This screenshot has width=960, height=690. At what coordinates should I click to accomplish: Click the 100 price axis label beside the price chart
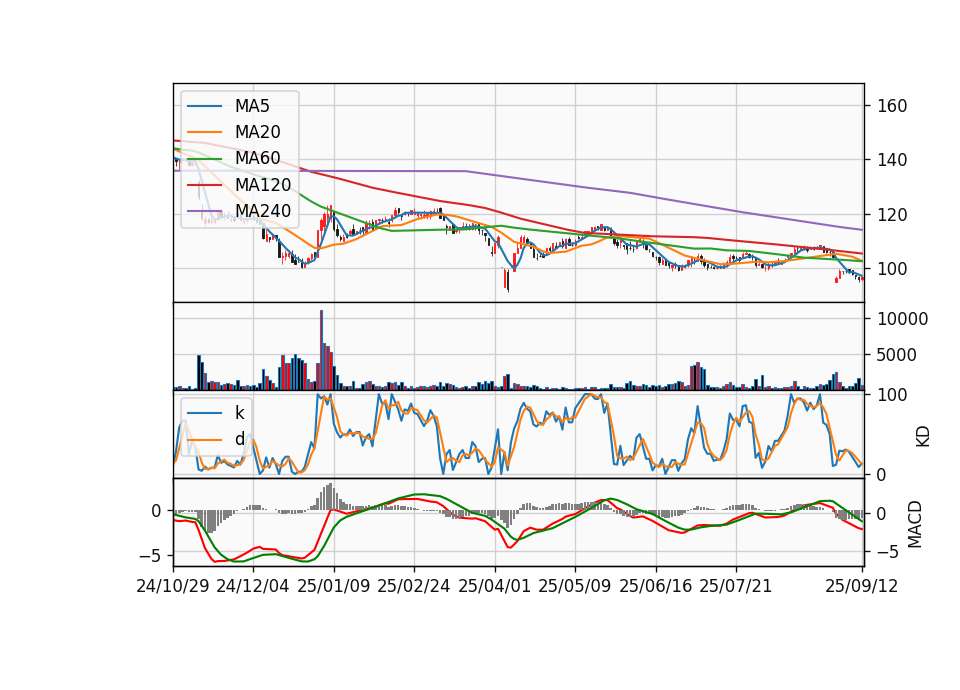point(892,269)
